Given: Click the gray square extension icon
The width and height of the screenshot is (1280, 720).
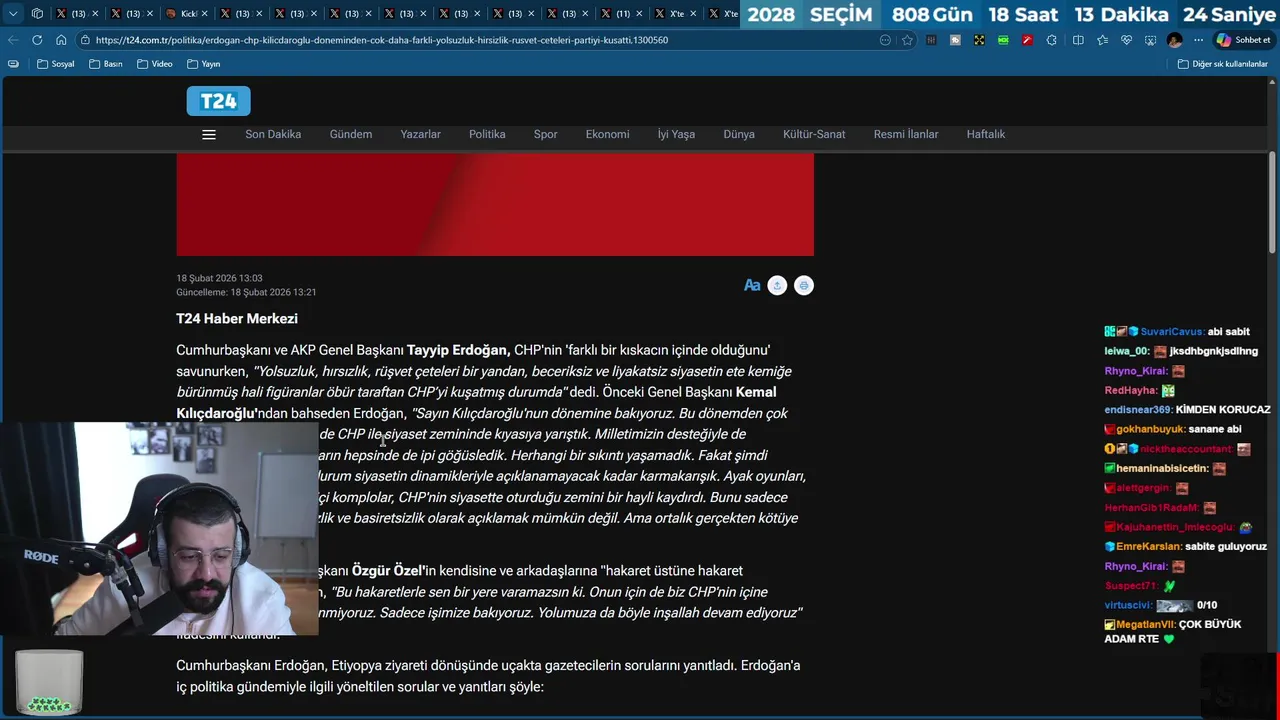Looking at the screenshot, I should (955, 40).
